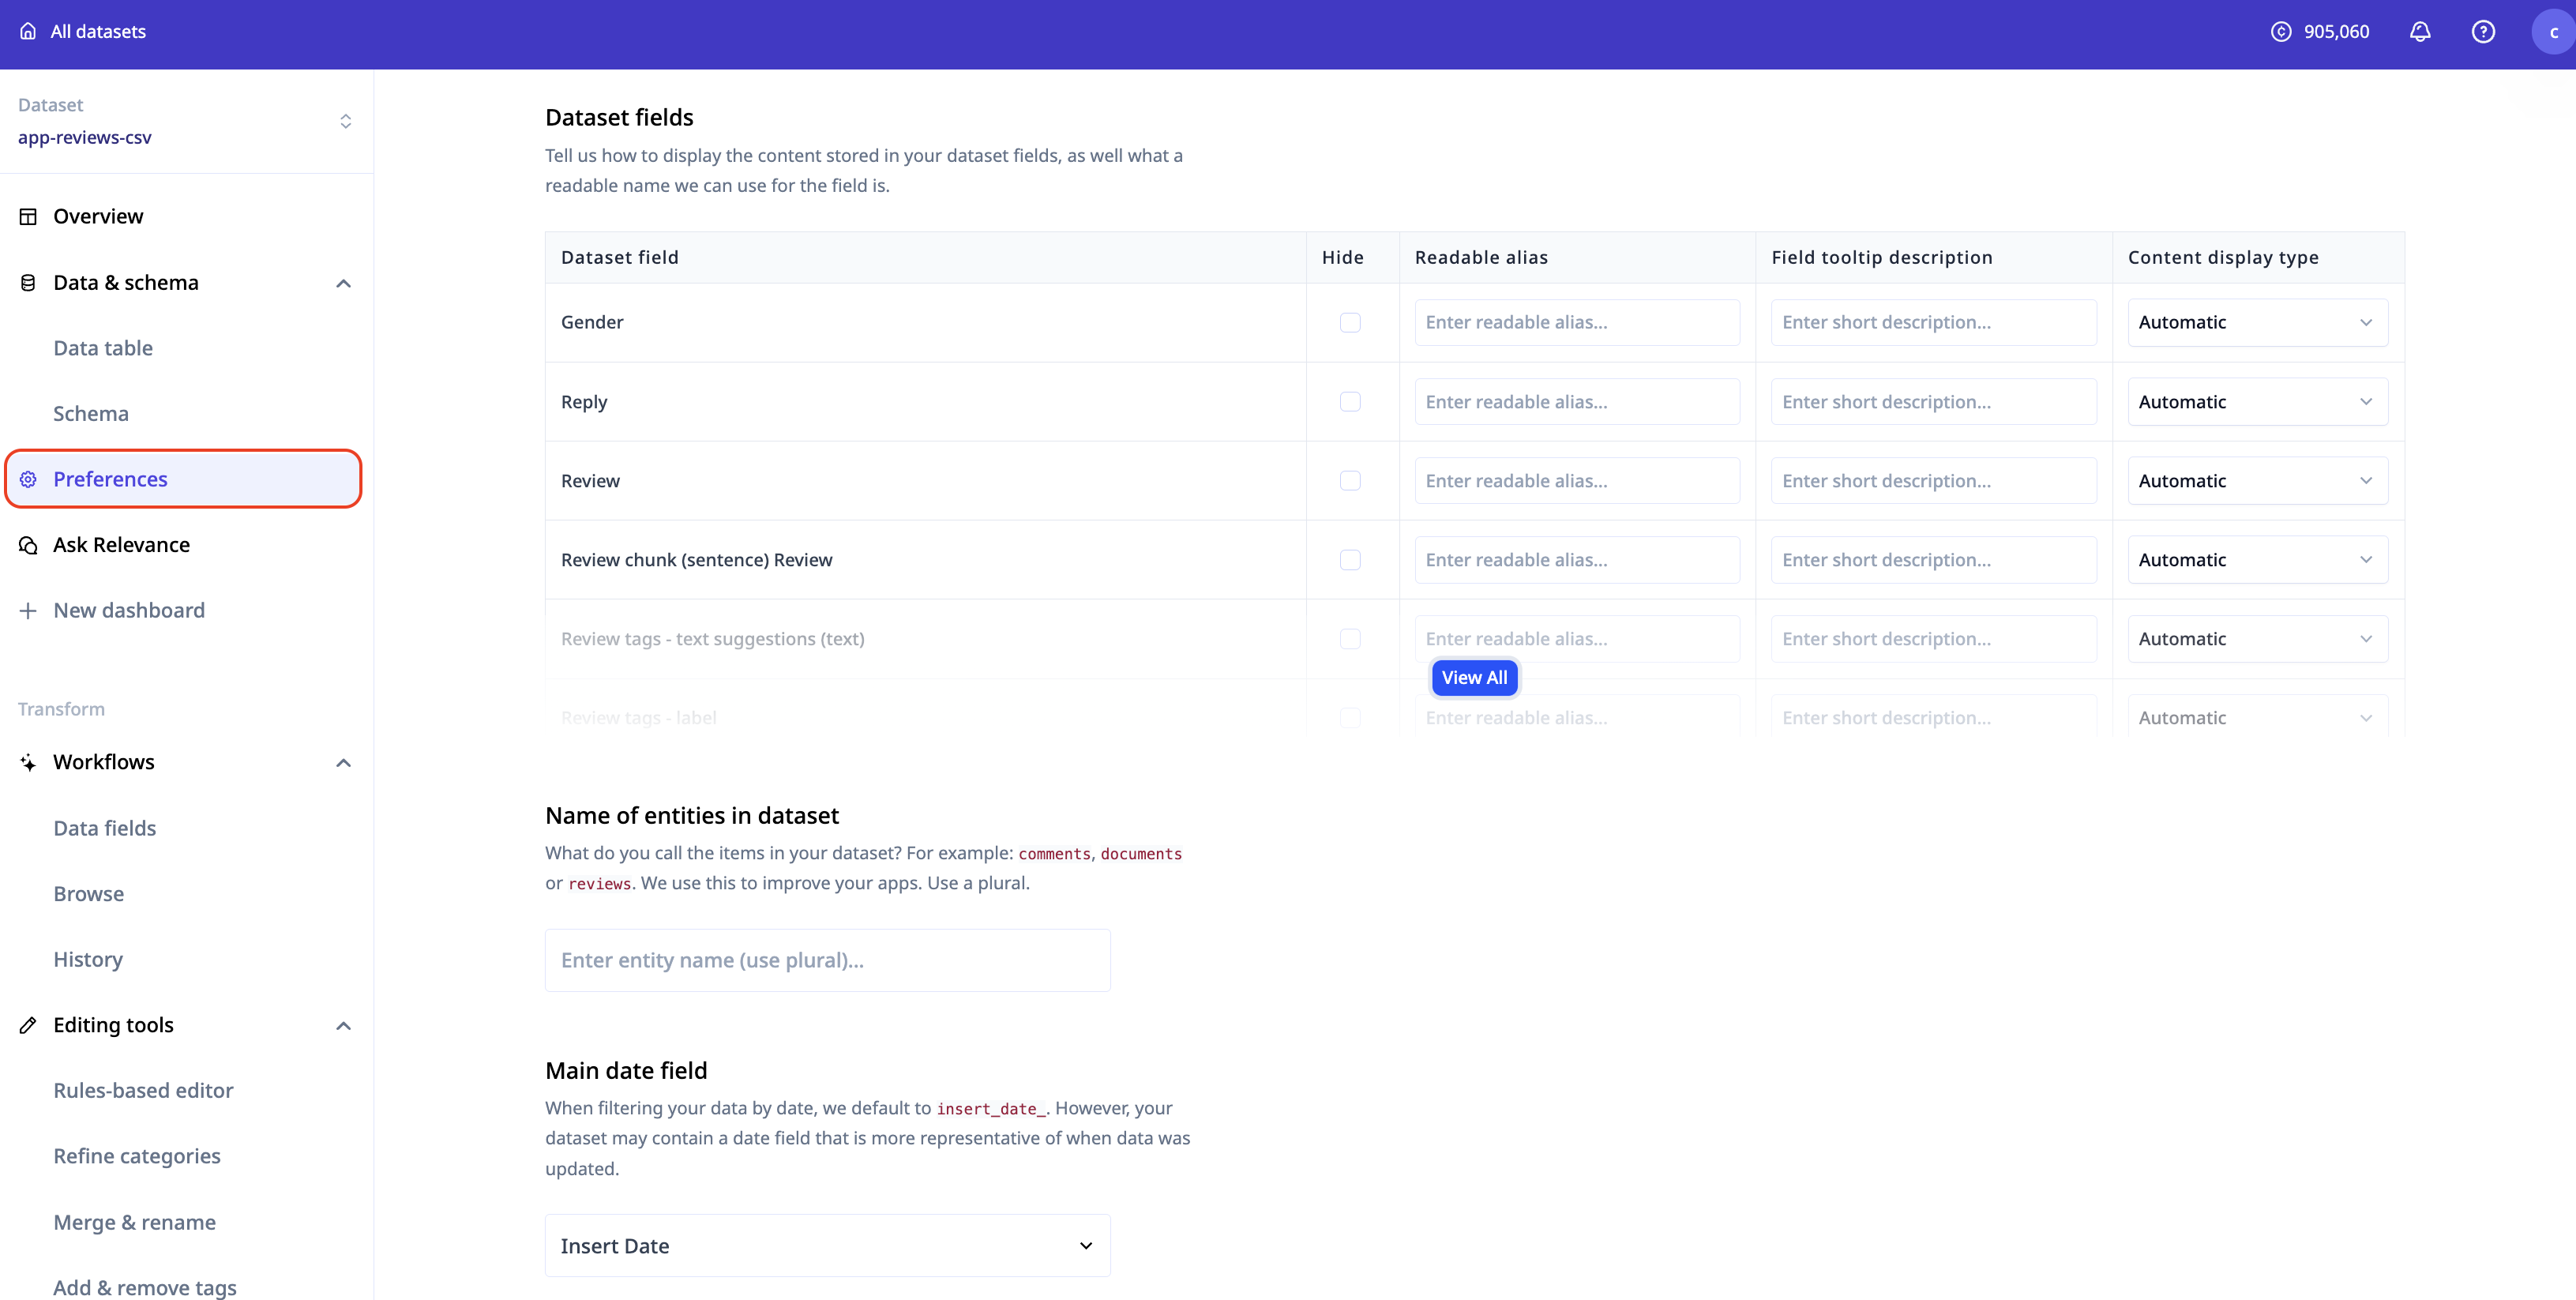Open content display type dropdown for Gender

[x=2257, y=322]
